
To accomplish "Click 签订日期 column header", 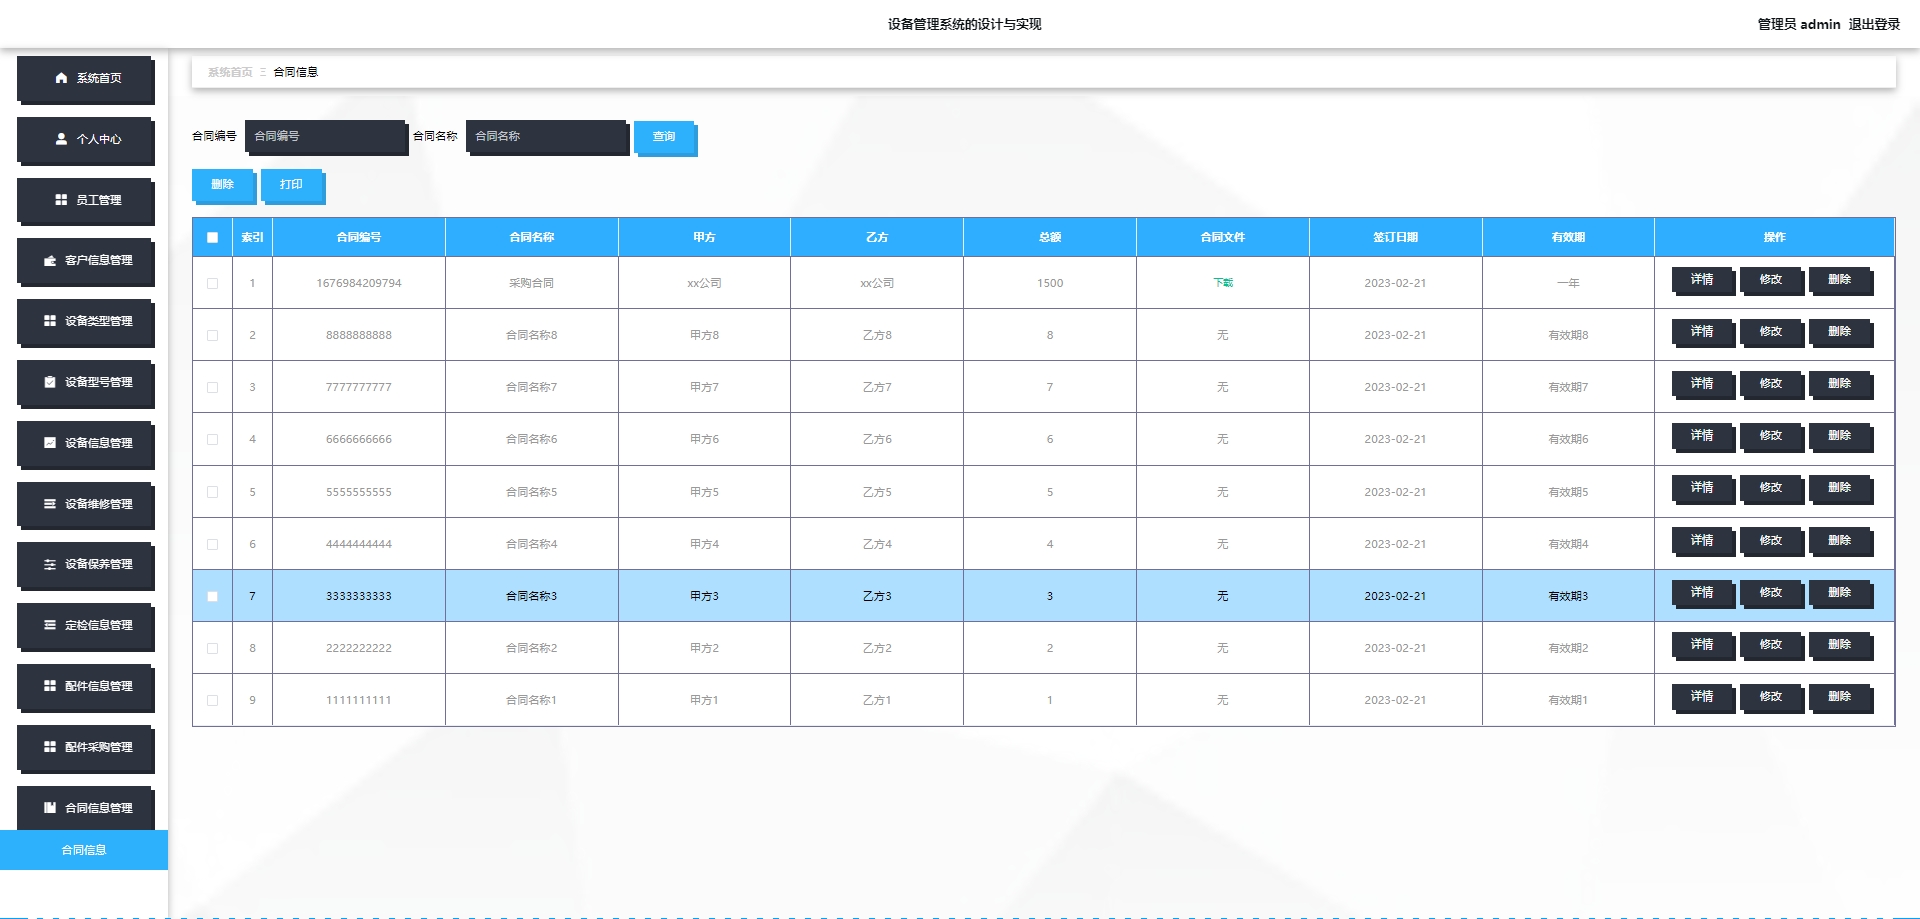I will pos(1395,238).
